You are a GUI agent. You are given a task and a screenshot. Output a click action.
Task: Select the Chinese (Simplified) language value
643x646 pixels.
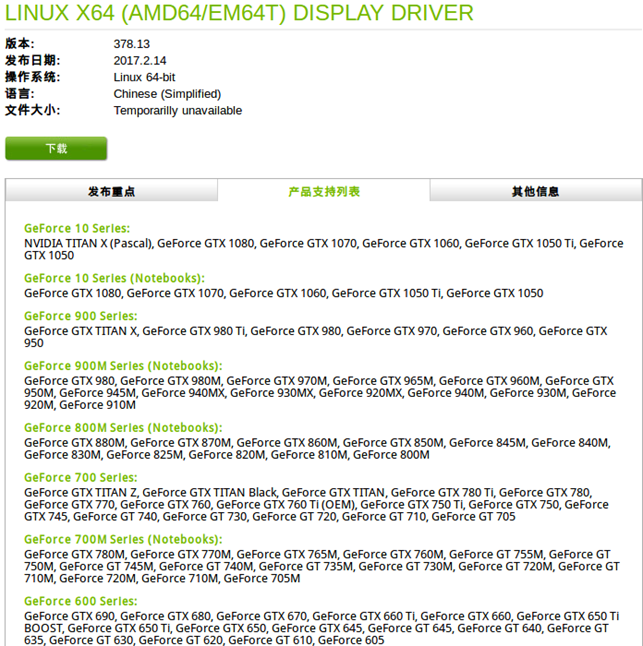point(167,94)
